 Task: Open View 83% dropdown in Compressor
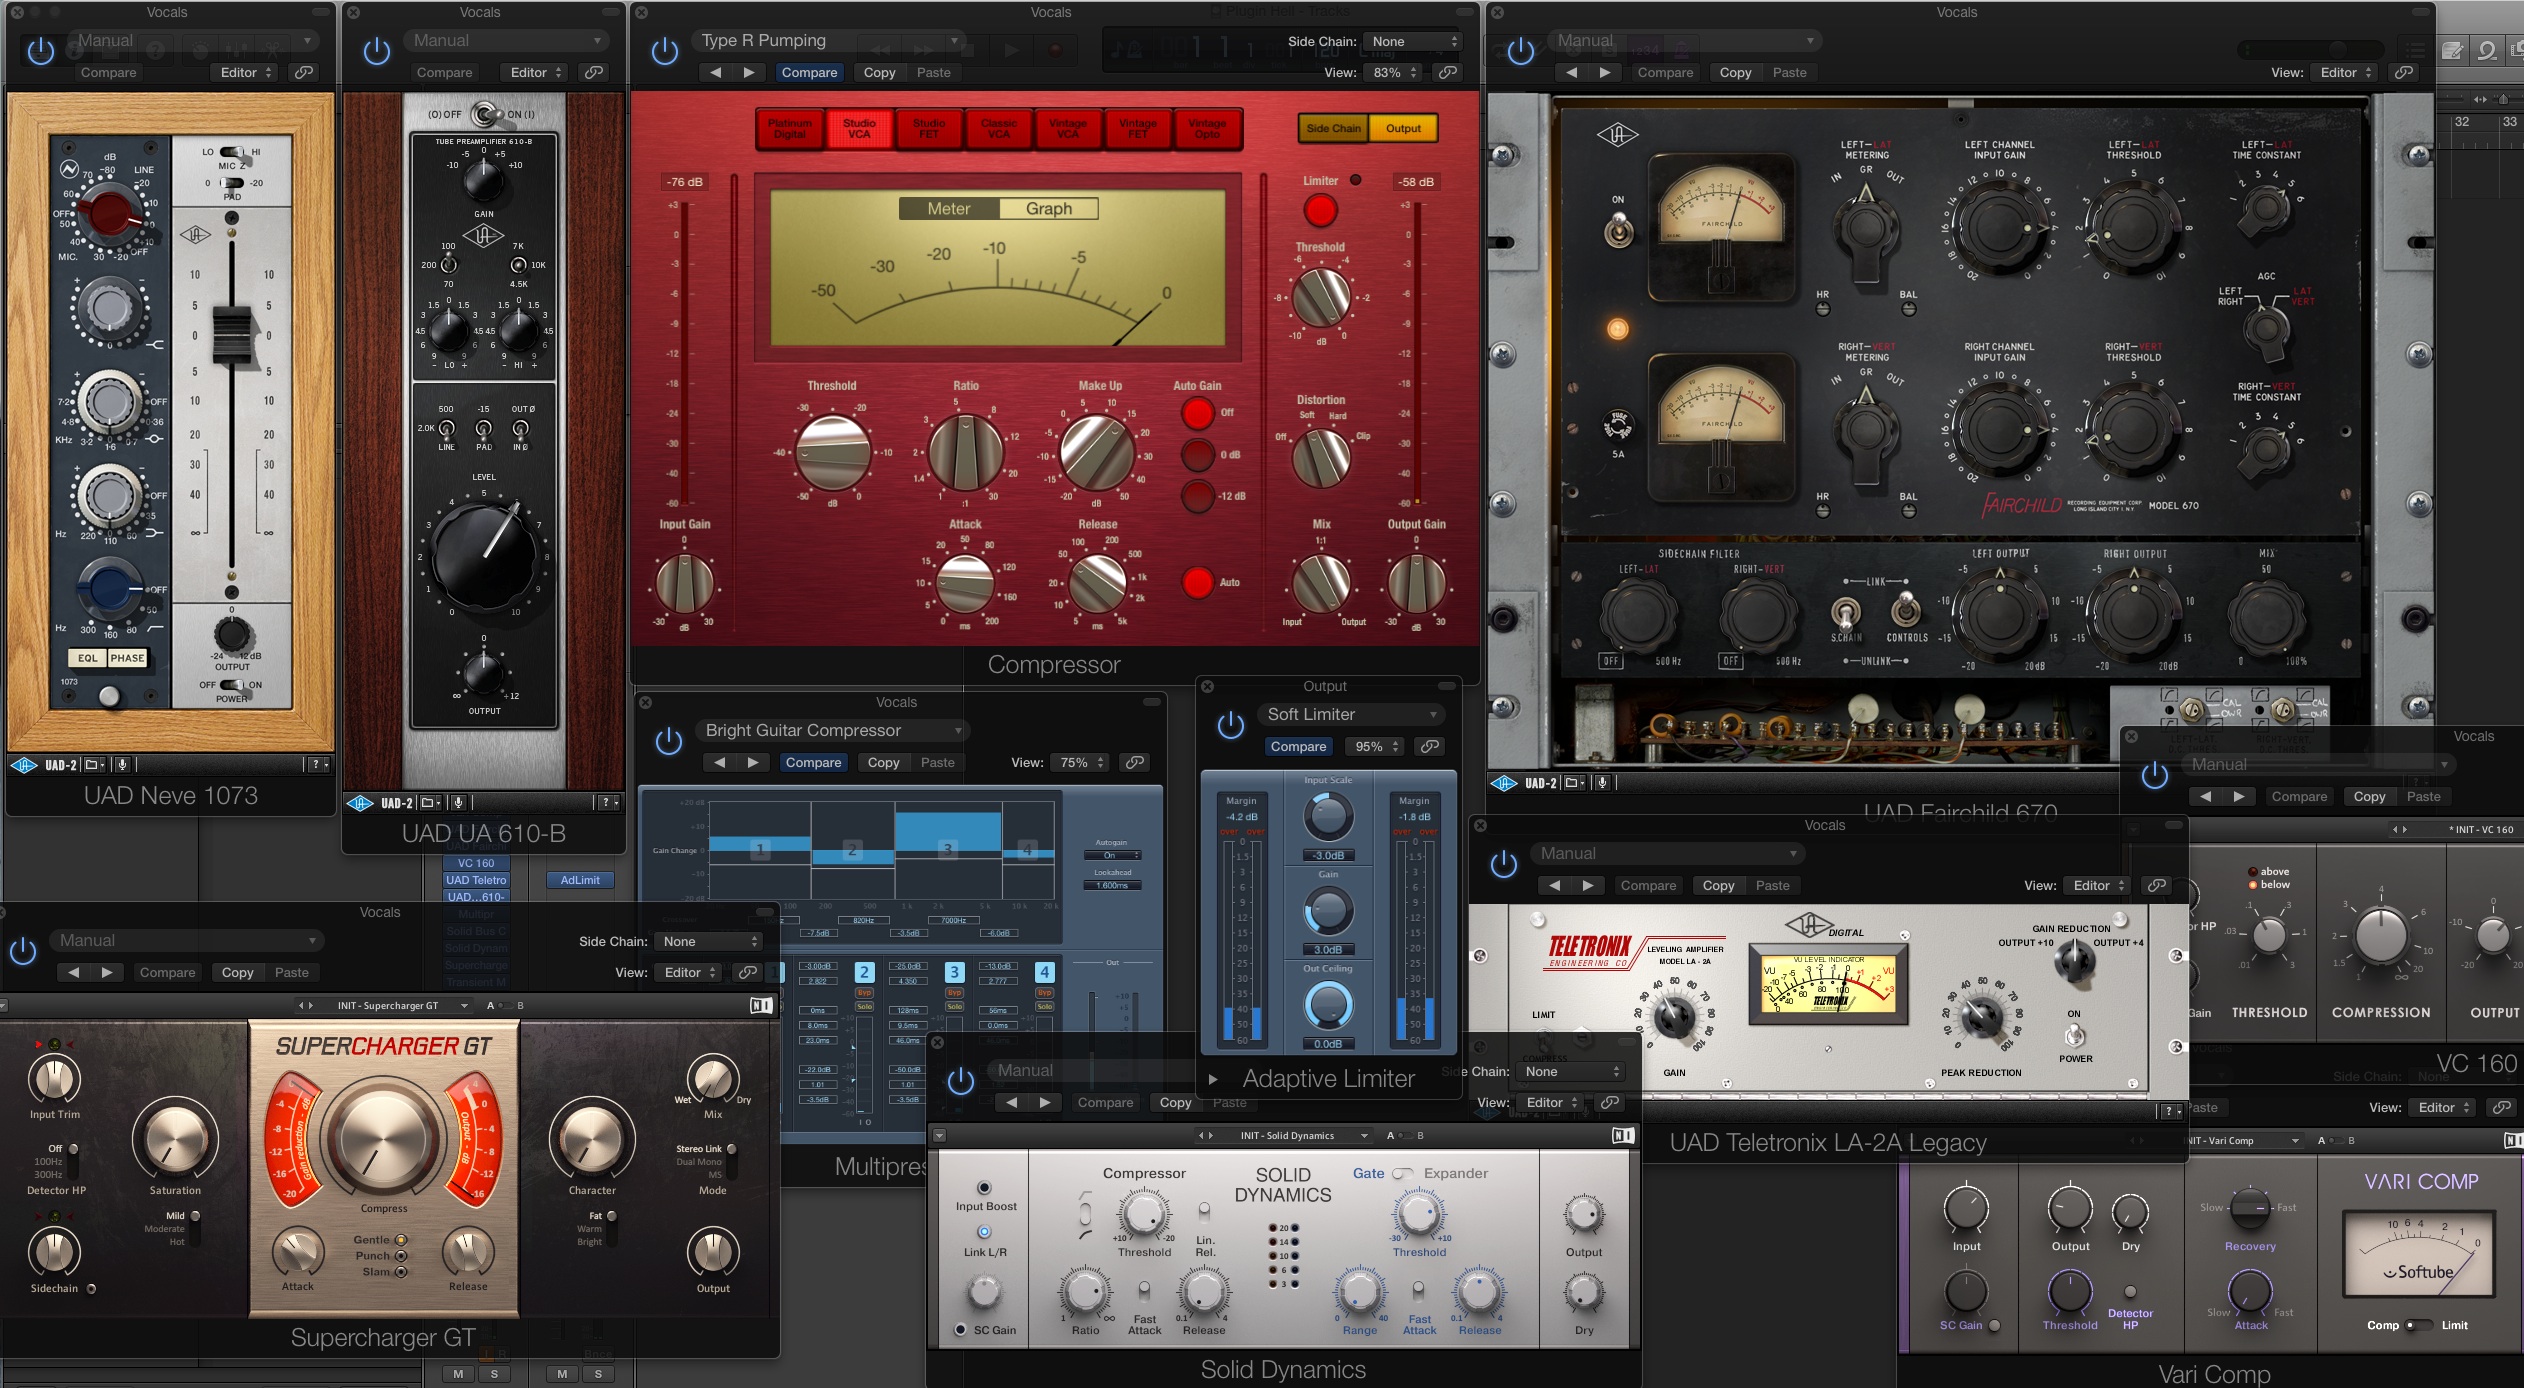coord(1393,72)
